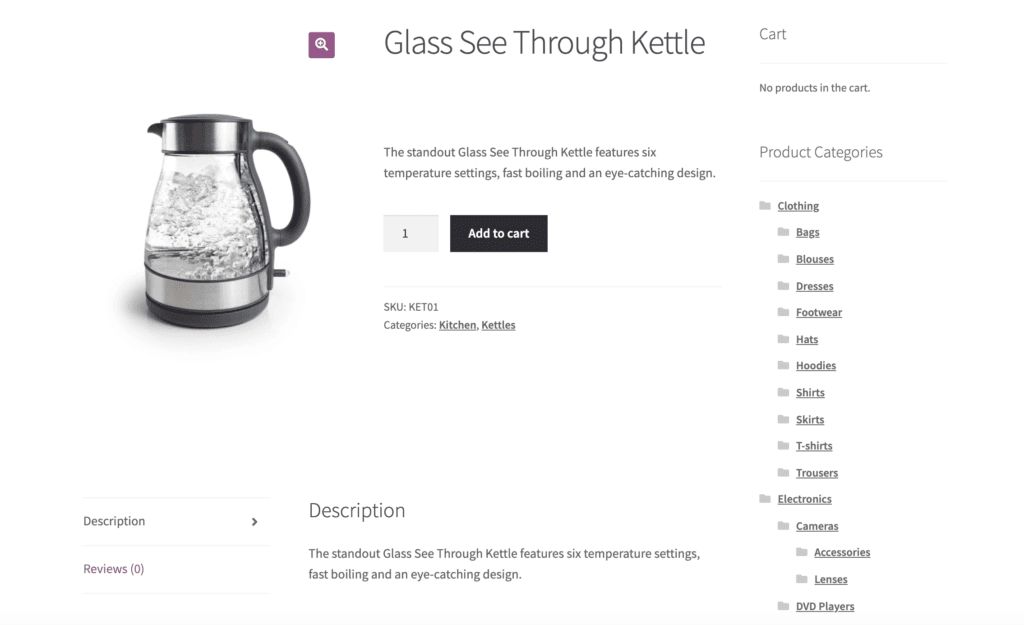This screenshot has height=625, width=1024.
Task: Select the Description tab
Action: 113,521
